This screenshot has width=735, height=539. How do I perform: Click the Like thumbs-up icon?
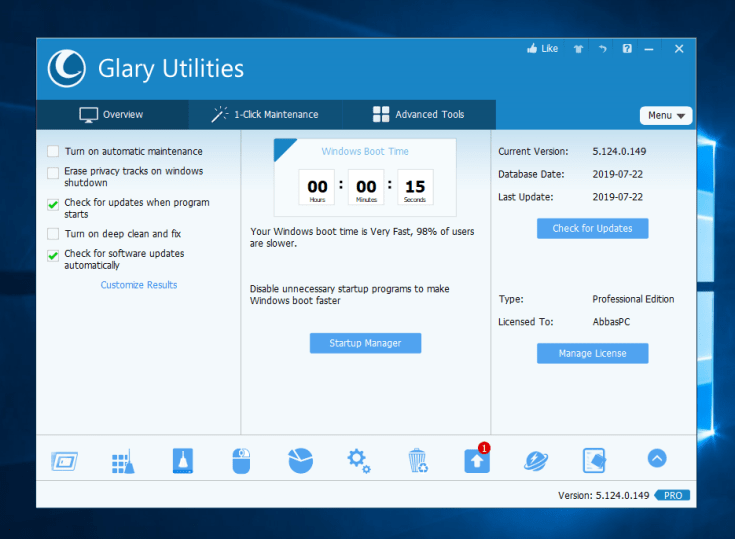tap(532, 48)
